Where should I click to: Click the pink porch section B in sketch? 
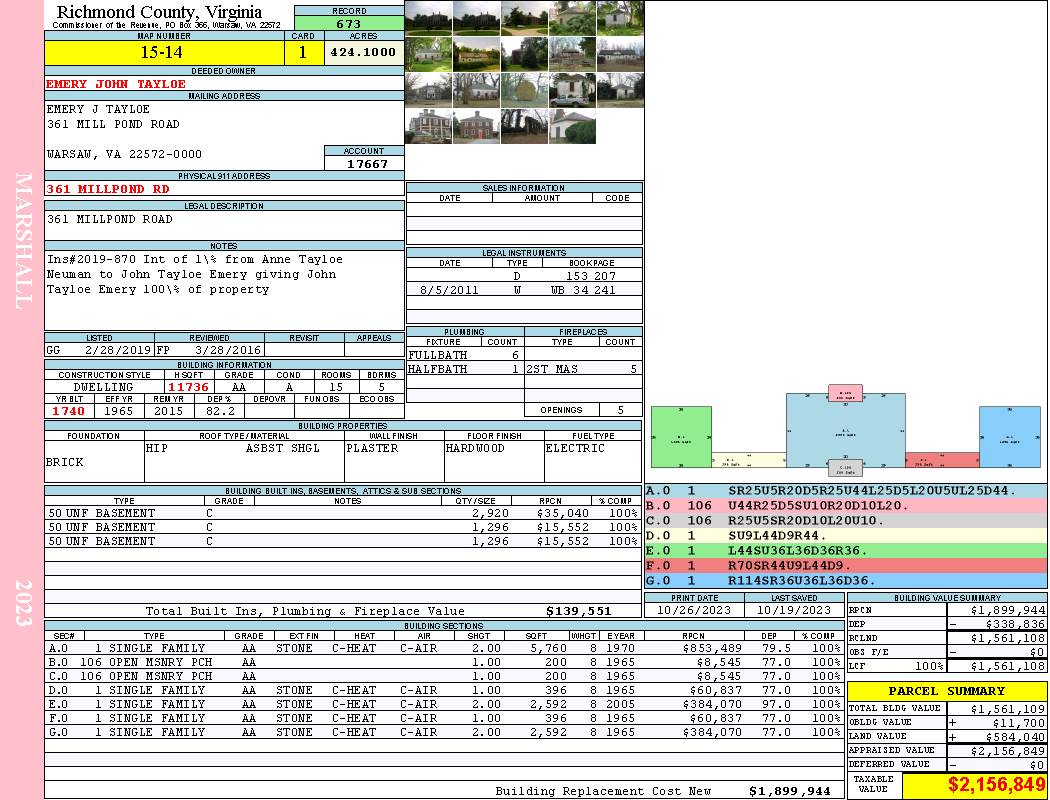845,393
